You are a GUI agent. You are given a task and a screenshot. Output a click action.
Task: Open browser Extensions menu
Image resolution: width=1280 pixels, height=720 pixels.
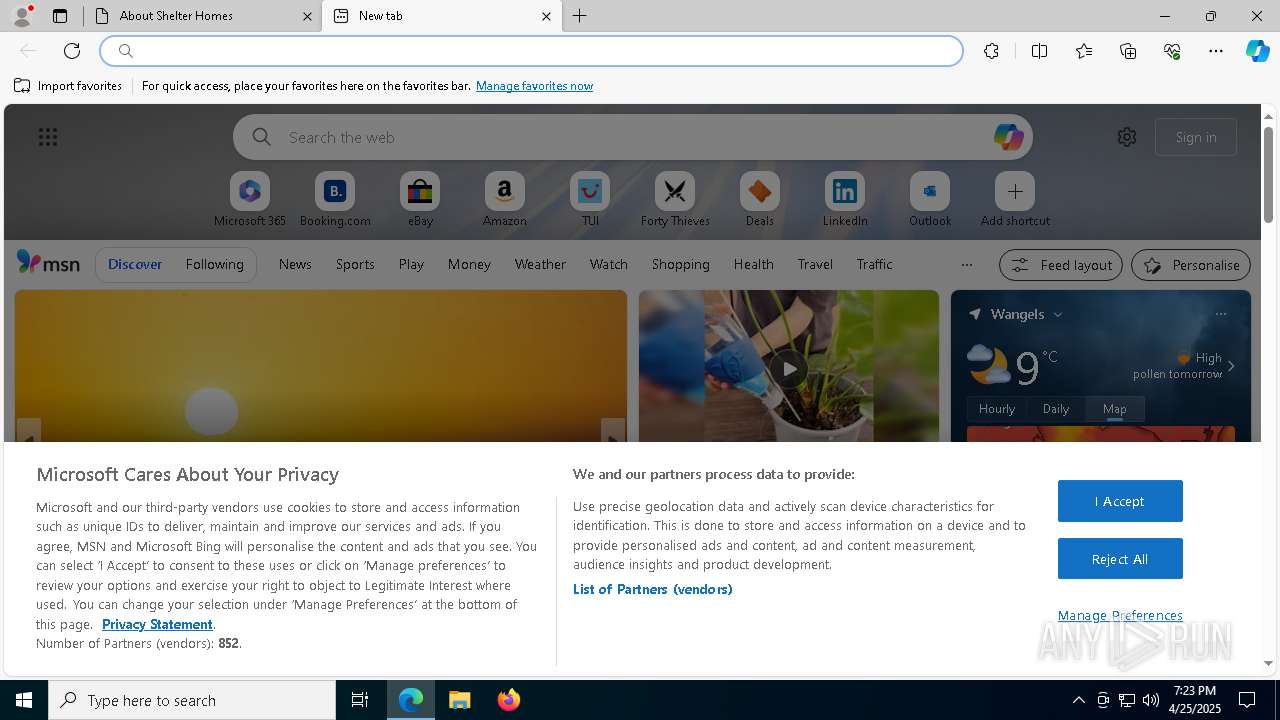click(x=991, y=51)
